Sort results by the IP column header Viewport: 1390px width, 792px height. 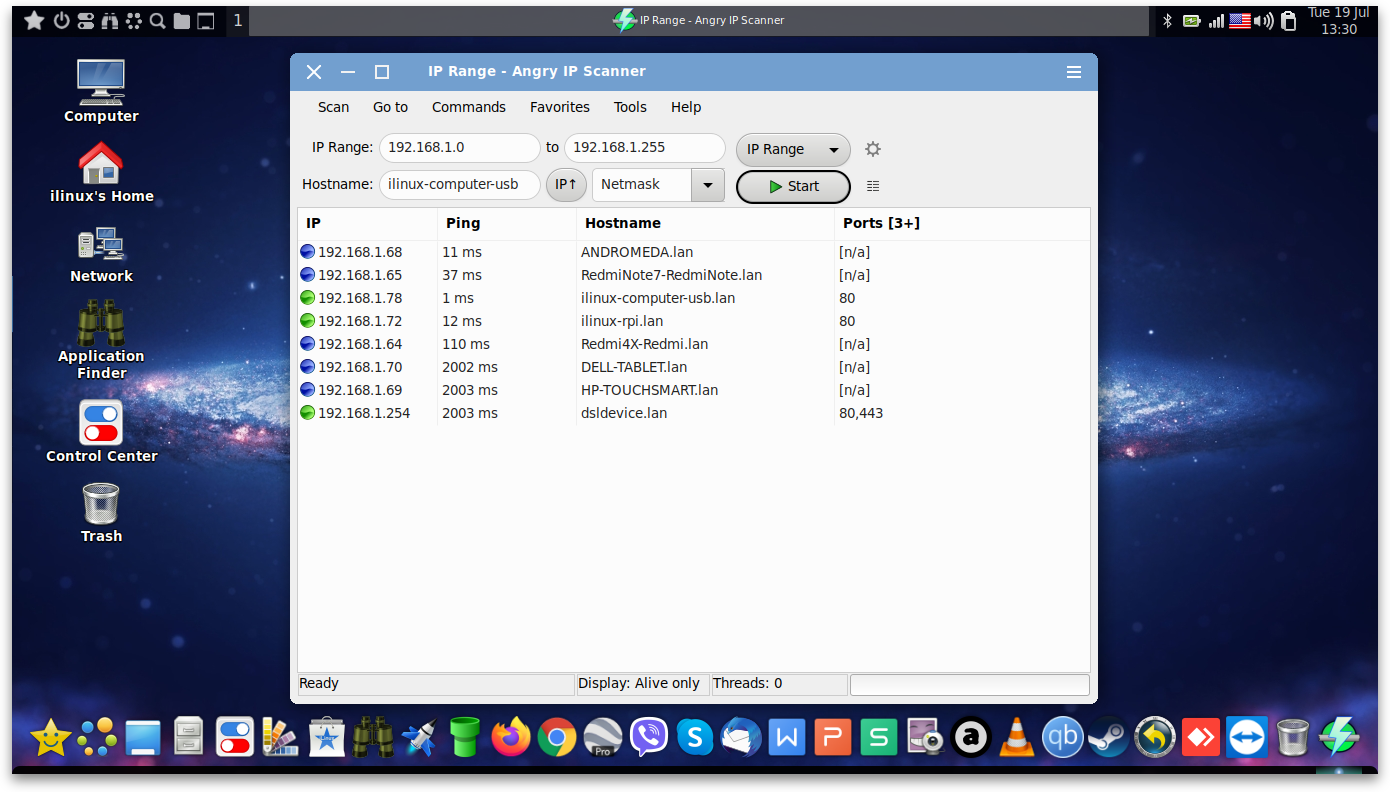tap(368, 223)
